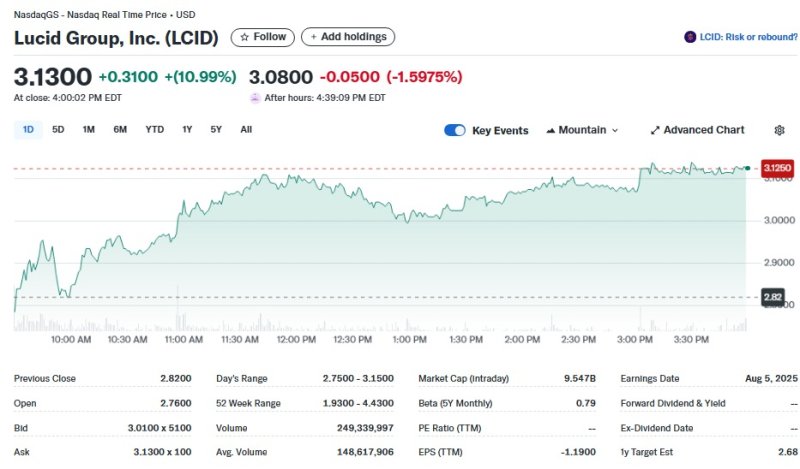Select the 5D time range
800x469 pixels.
[58, 129]
